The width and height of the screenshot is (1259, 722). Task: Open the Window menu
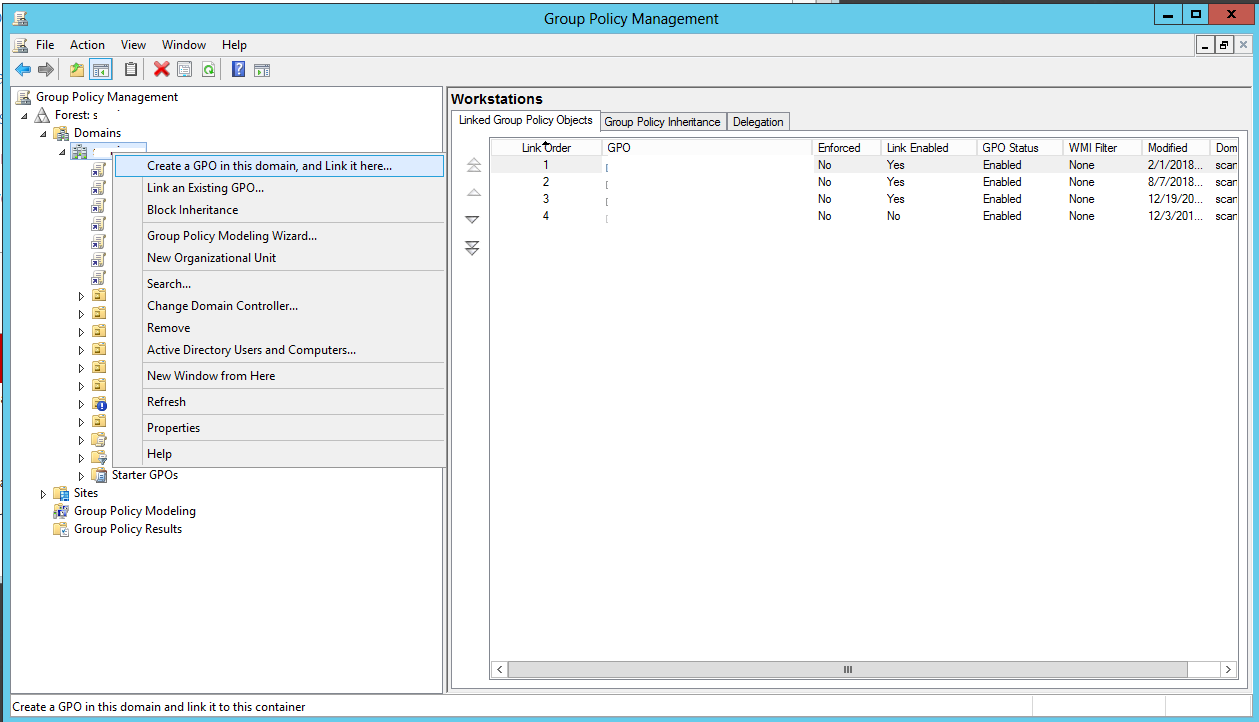point(184,45)
